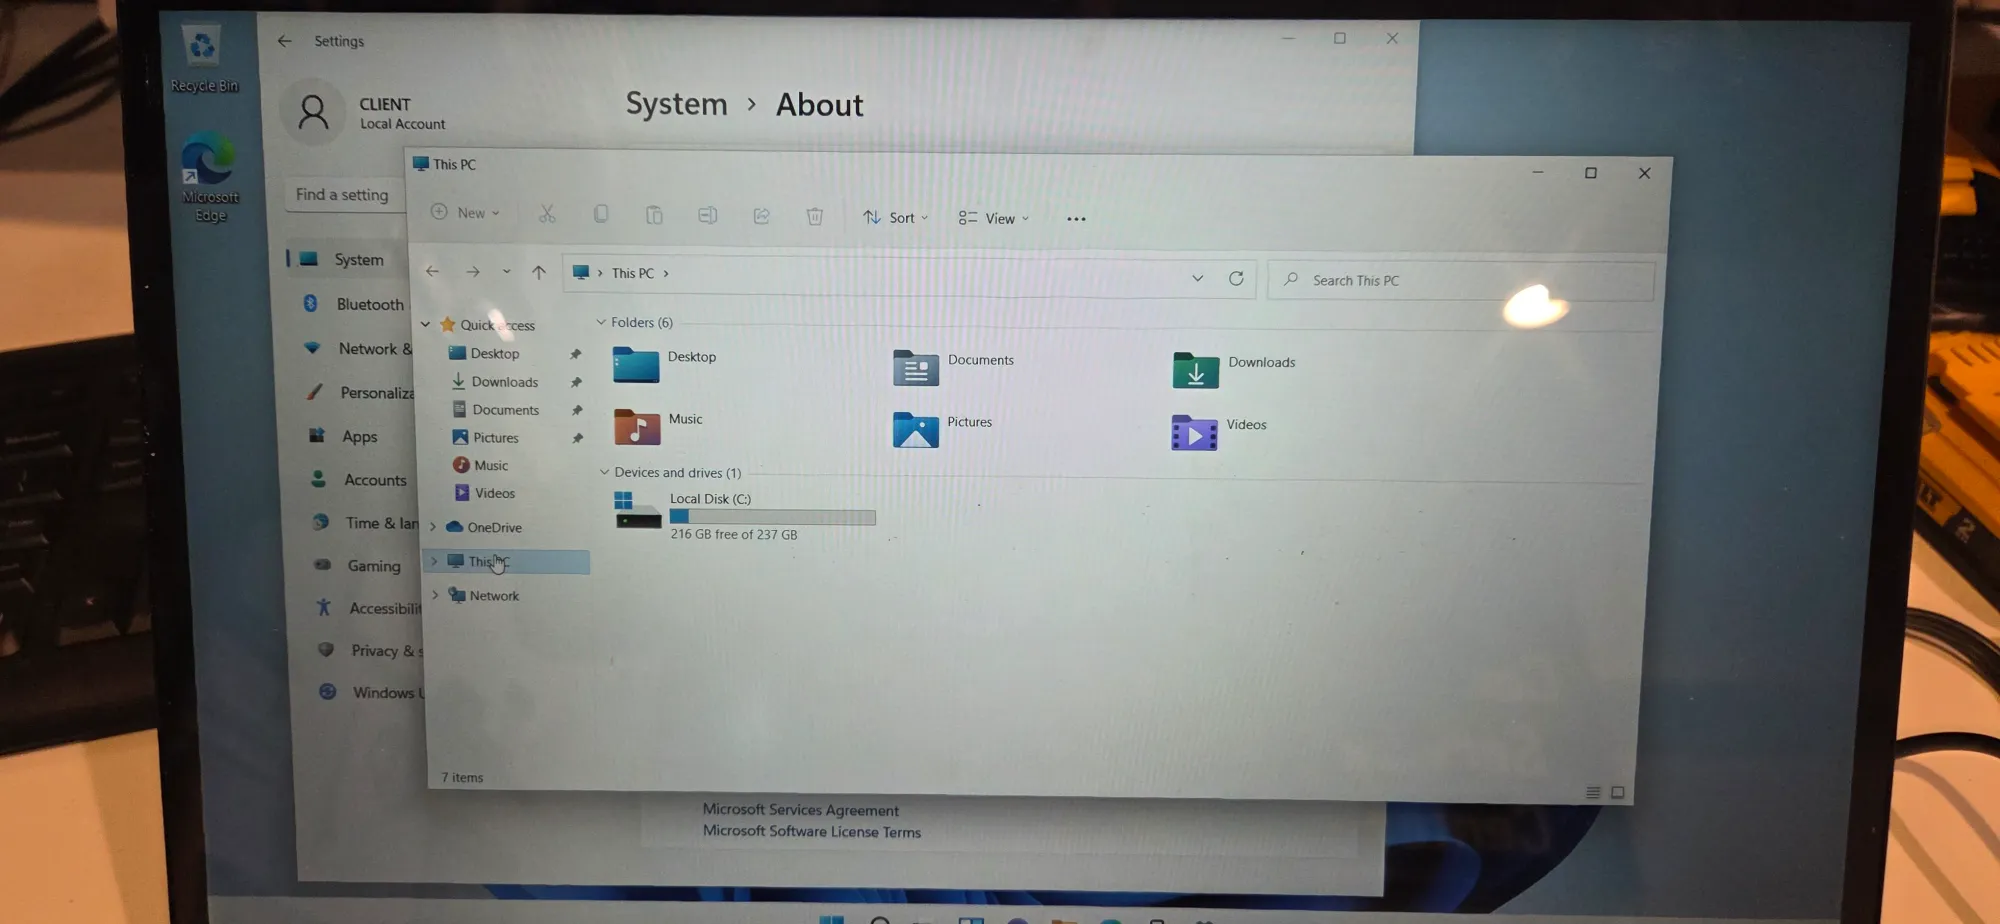Click the Cut scissors icon in toolbar
The width and height of the screenshot is (2000, 924).
[547, 214]
